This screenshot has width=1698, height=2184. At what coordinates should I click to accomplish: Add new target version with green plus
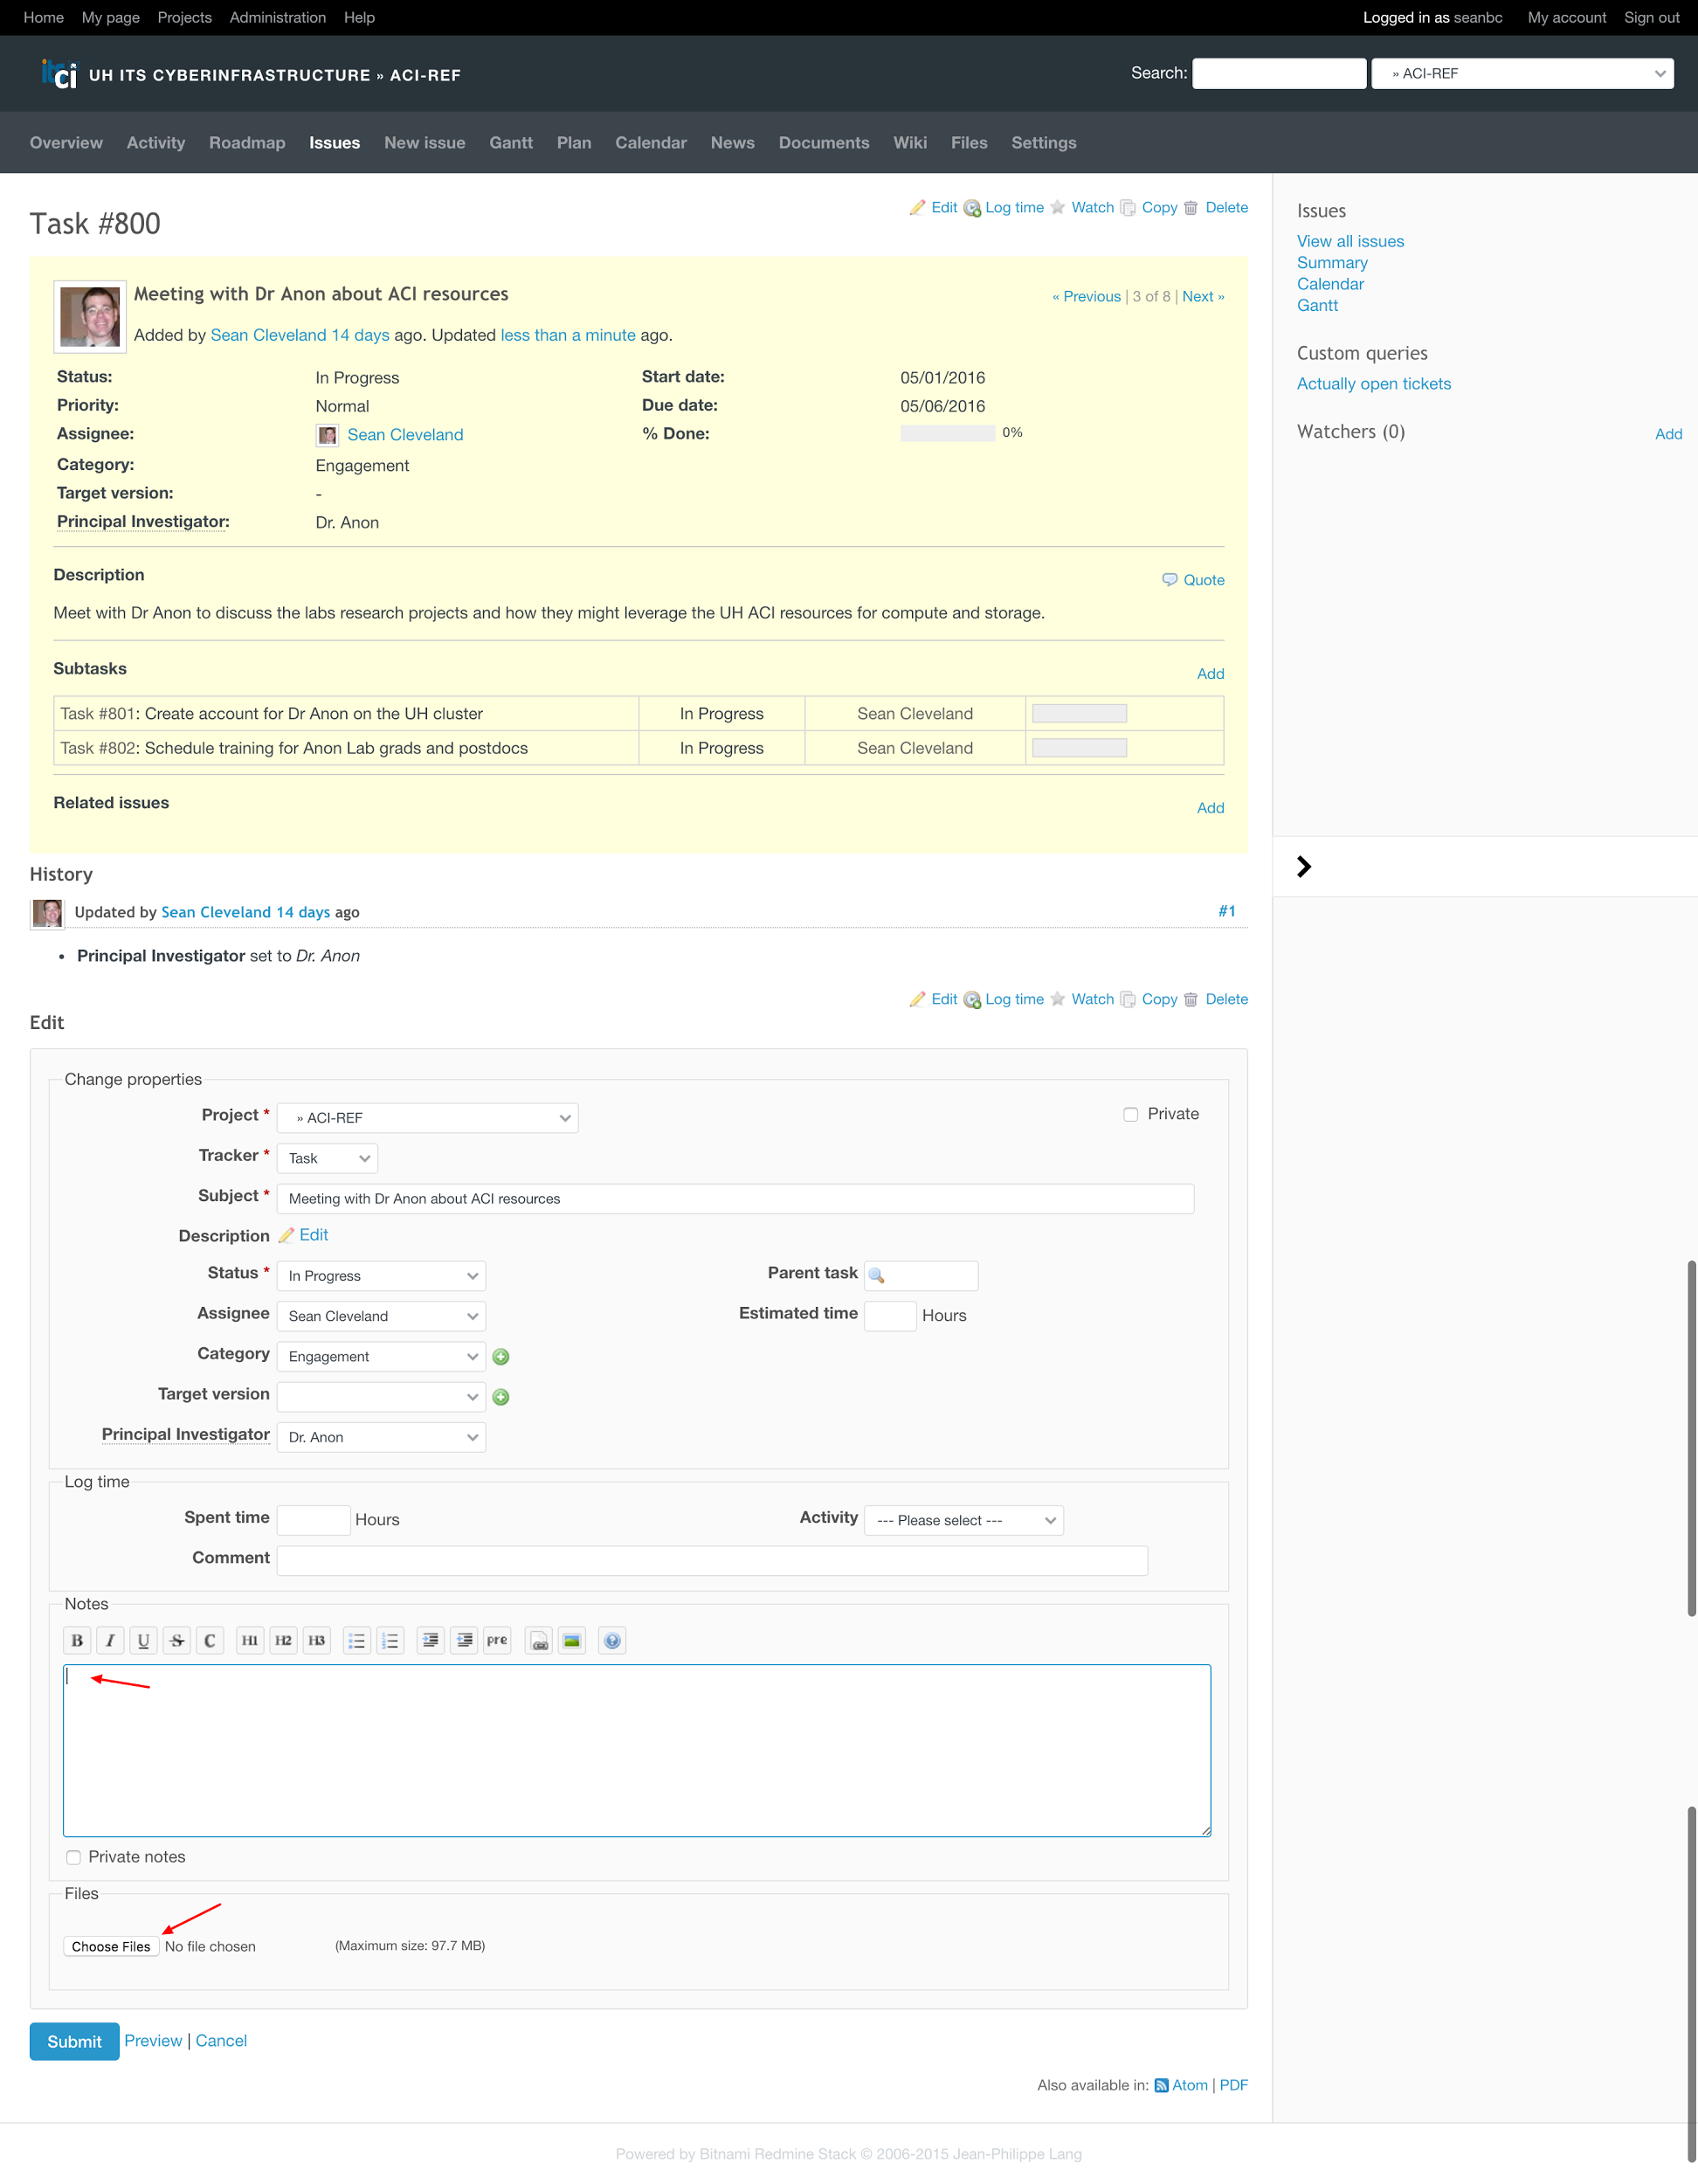pyautogui.click(x=501, y=1397)
